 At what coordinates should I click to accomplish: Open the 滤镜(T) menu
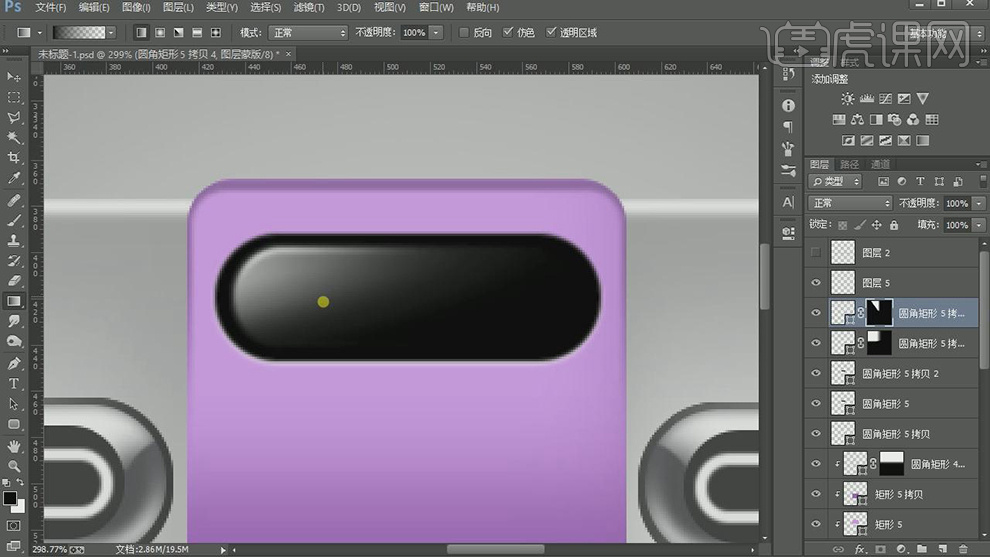click(309, 8)
